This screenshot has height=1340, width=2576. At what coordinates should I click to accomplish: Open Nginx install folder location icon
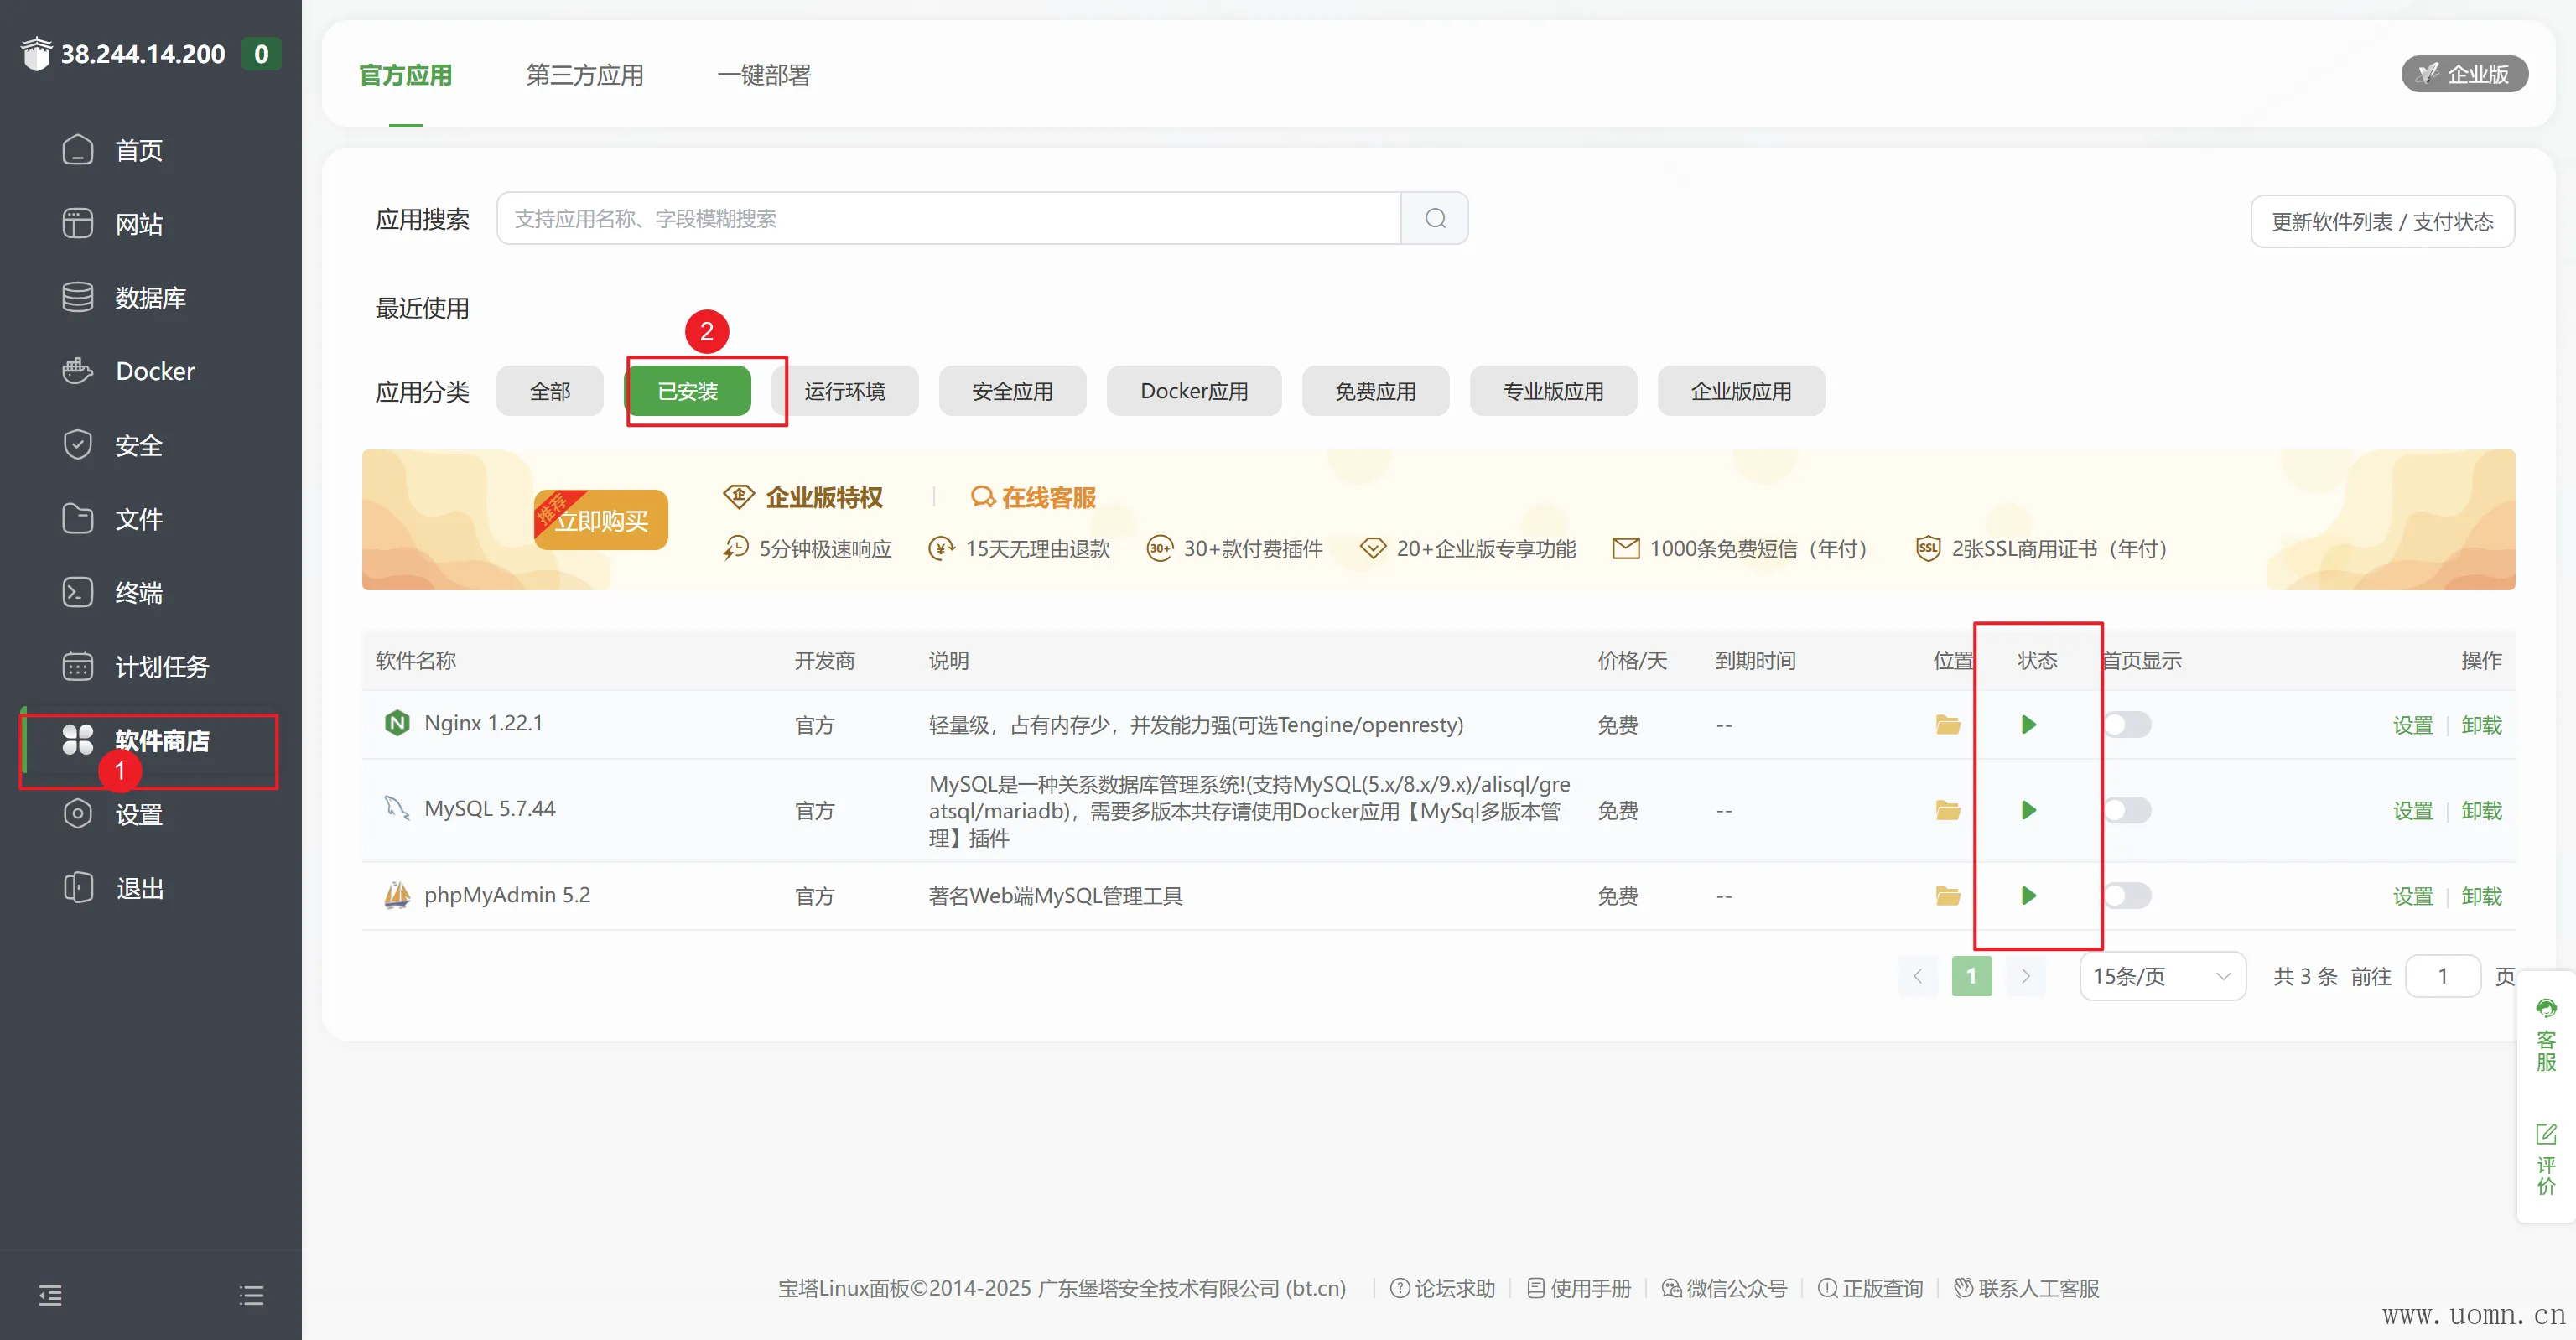click(x=1947, y=724)
